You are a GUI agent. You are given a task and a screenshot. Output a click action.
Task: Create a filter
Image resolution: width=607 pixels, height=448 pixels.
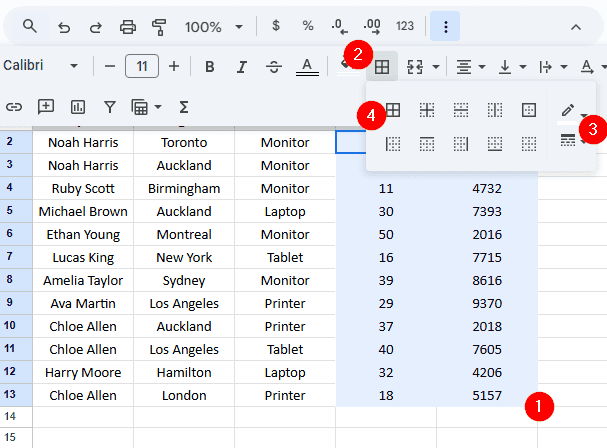(x=110, y=107)
